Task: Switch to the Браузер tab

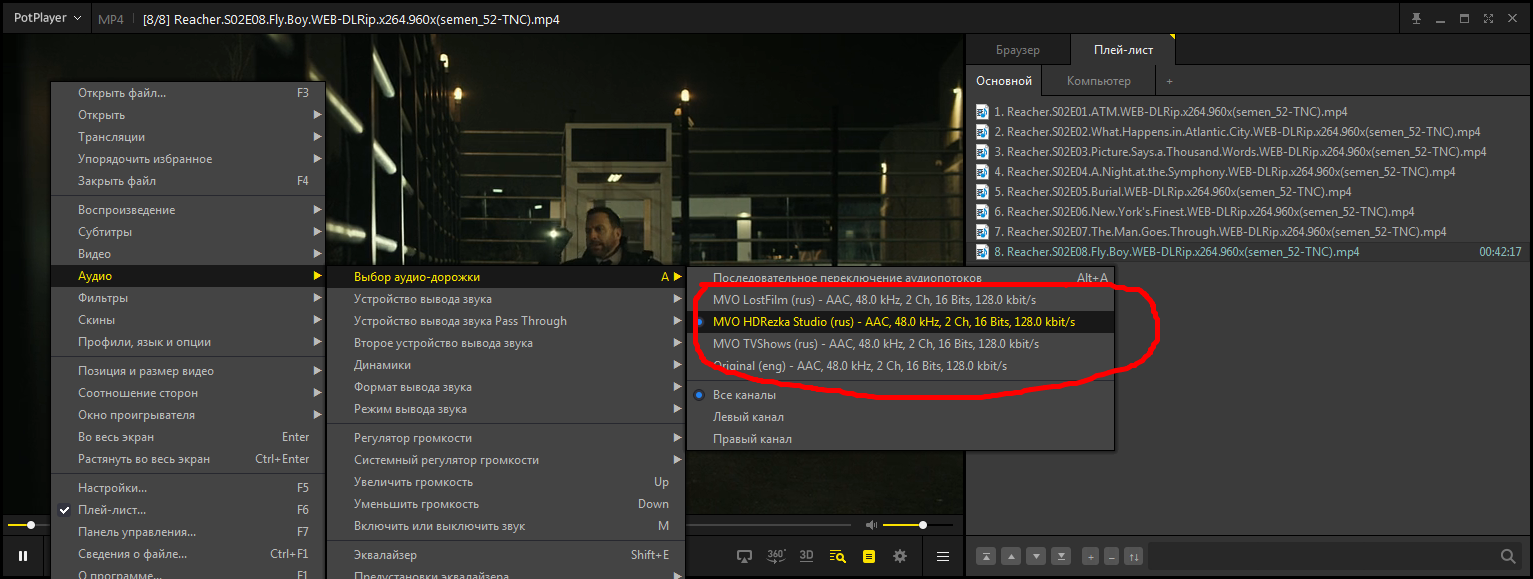Action: tap(1017, 50)
